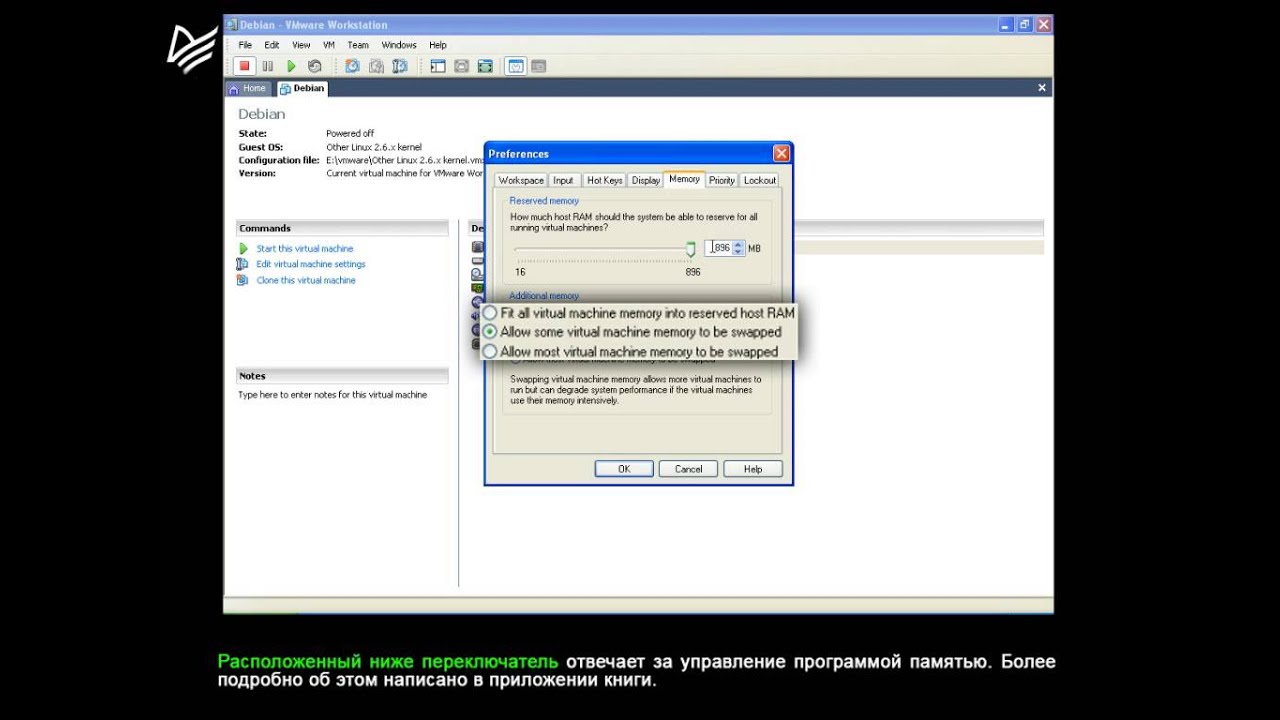
Task: Click the Summary view toolbar icon
Action: (x=516, y=66)
